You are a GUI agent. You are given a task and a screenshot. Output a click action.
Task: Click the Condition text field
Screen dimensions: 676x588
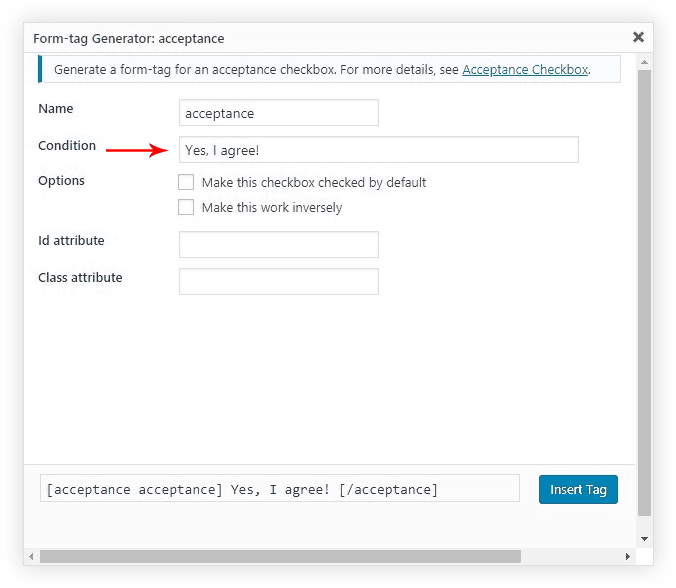[378, 150]
